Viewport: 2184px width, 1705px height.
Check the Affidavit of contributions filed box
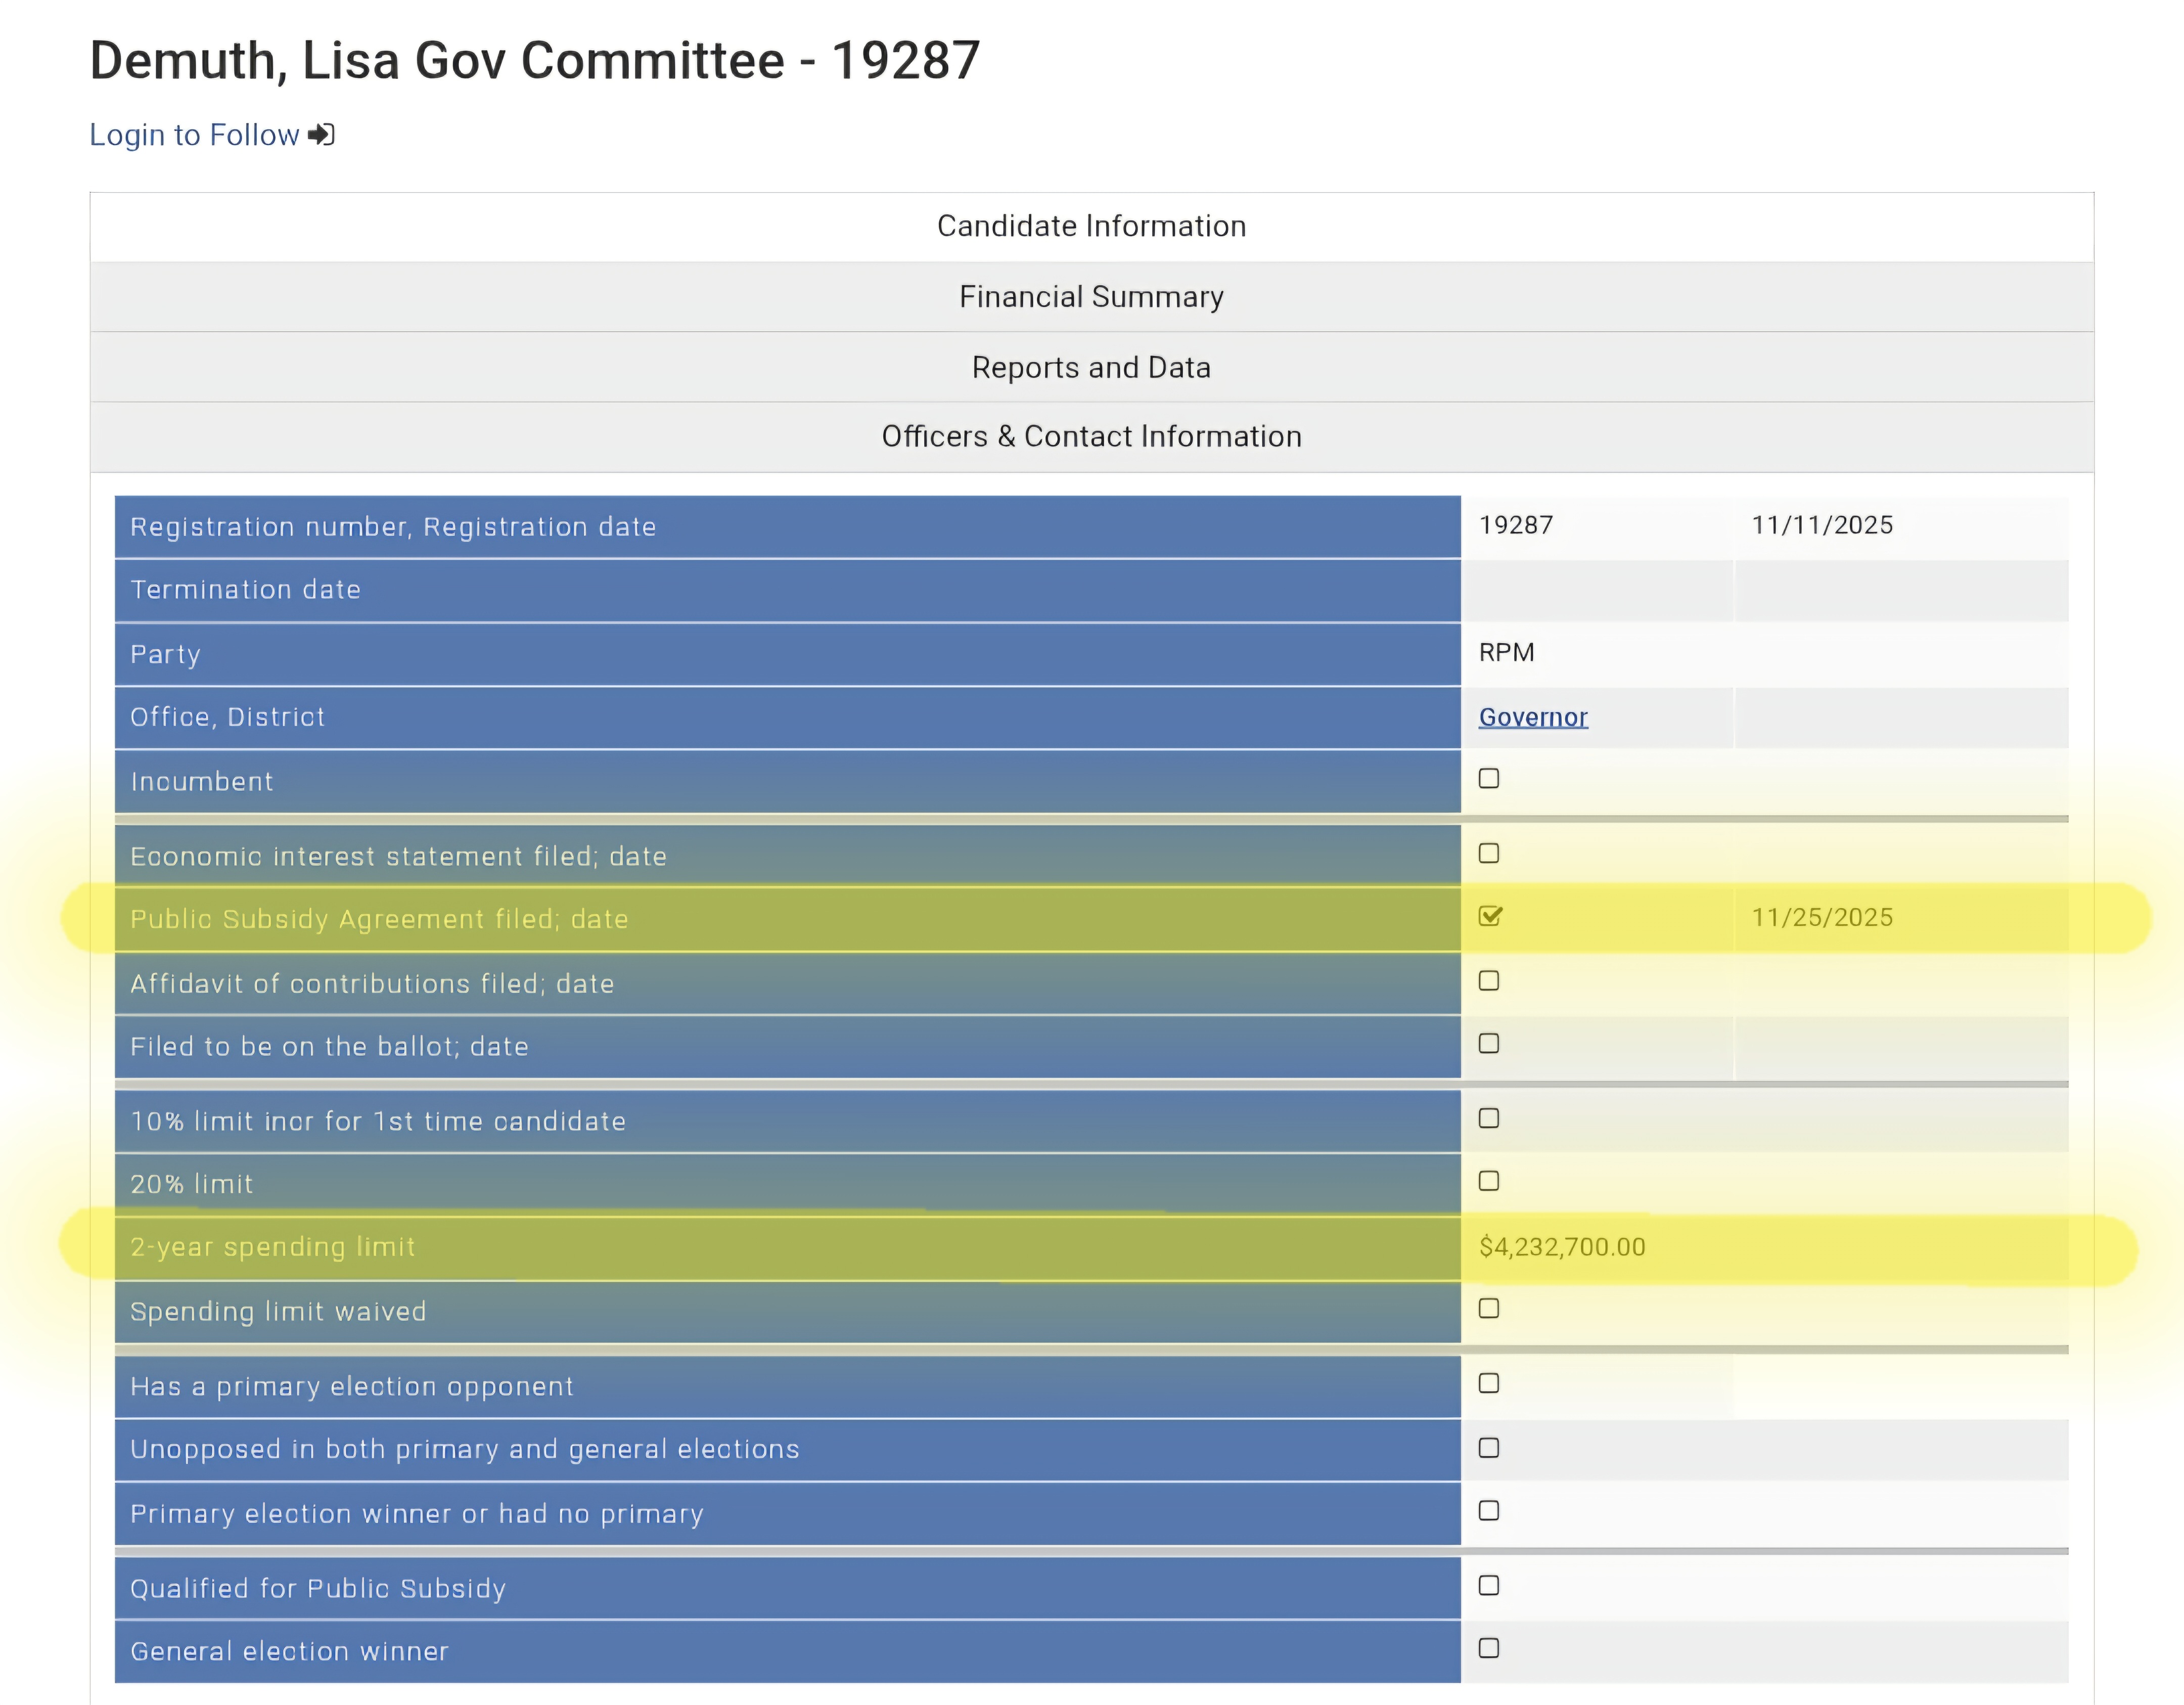coord(1488,981)
